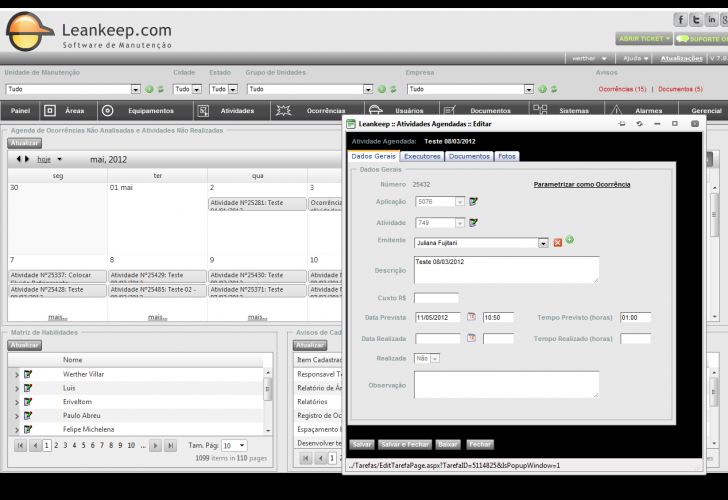Switch to the Fotos tab
This screenshot has width=728, height=500.
(507, 156)
